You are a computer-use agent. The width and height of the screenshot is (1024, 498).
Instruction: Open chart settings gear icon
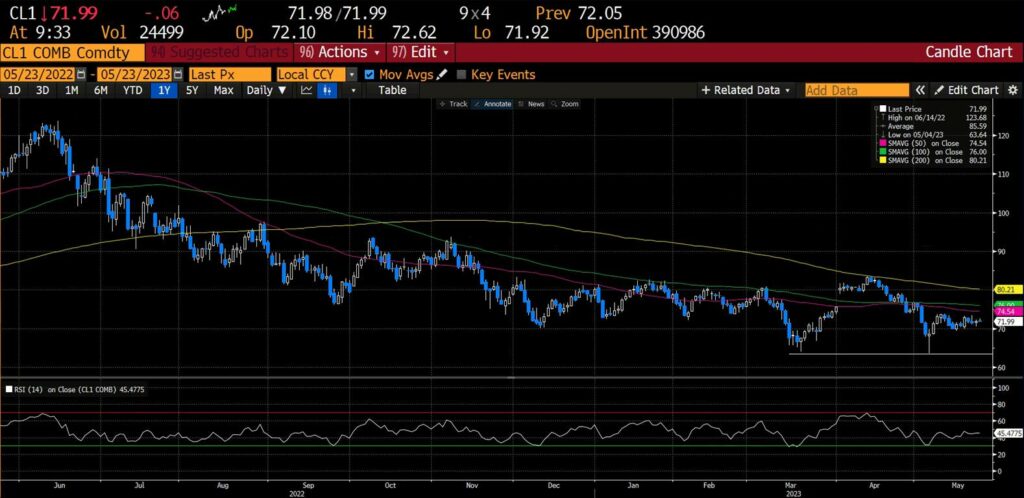coord(1013,91)
